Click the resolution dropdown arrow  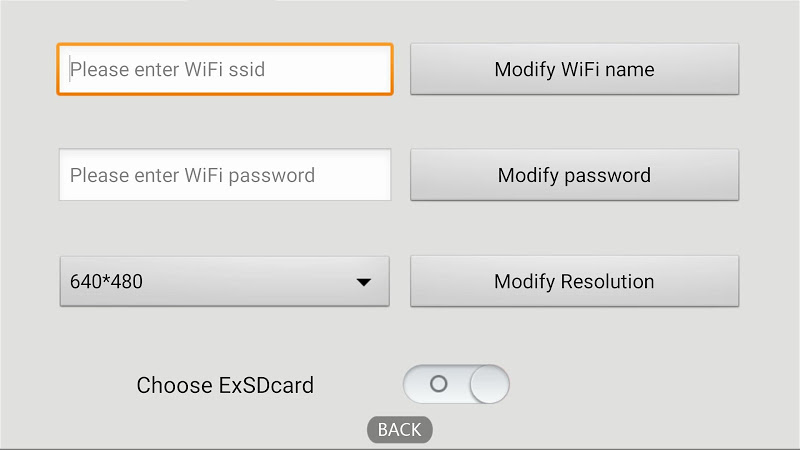click(364, 283)
